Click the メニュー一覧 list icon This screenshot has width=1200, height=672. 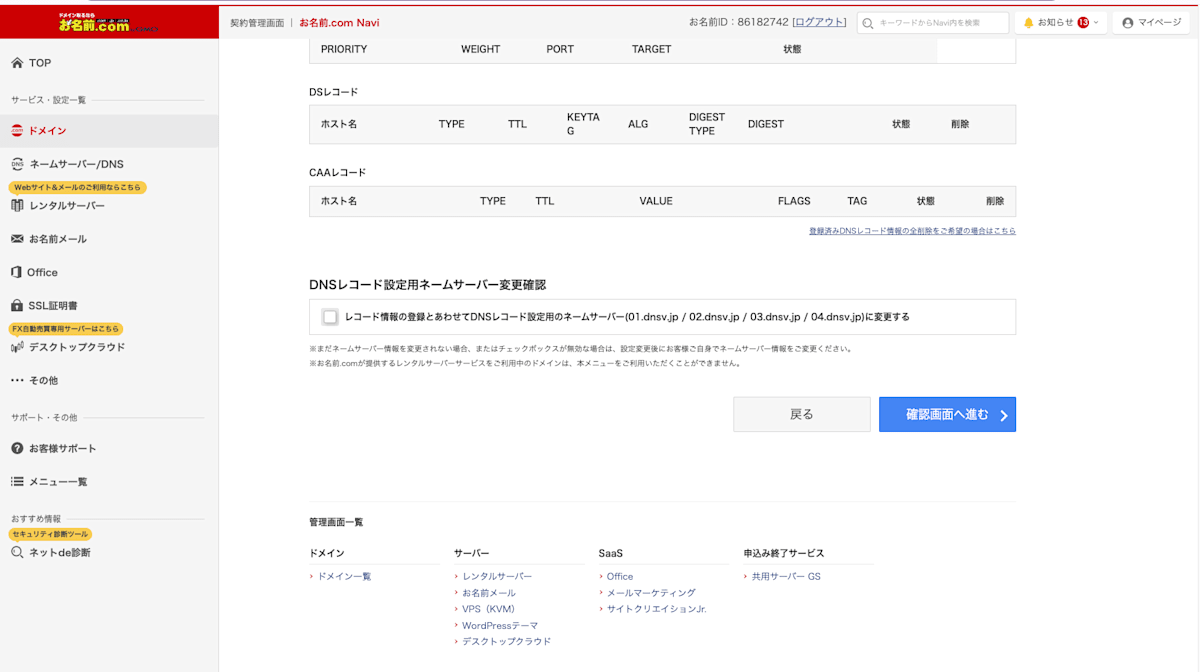17,481
